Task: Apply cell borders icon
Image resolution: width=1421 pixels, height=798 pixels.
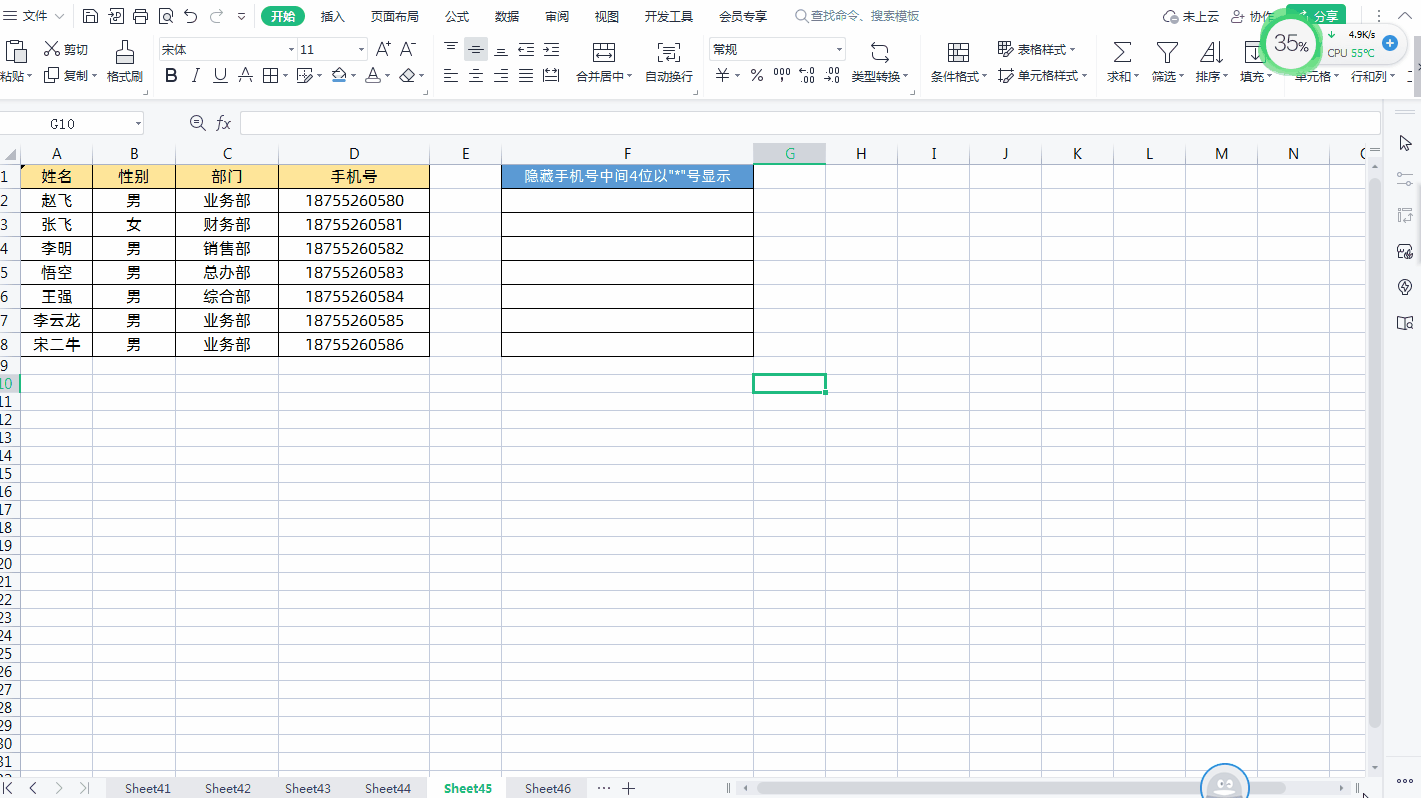Action: pyautogui.click(x=270, y=75)
